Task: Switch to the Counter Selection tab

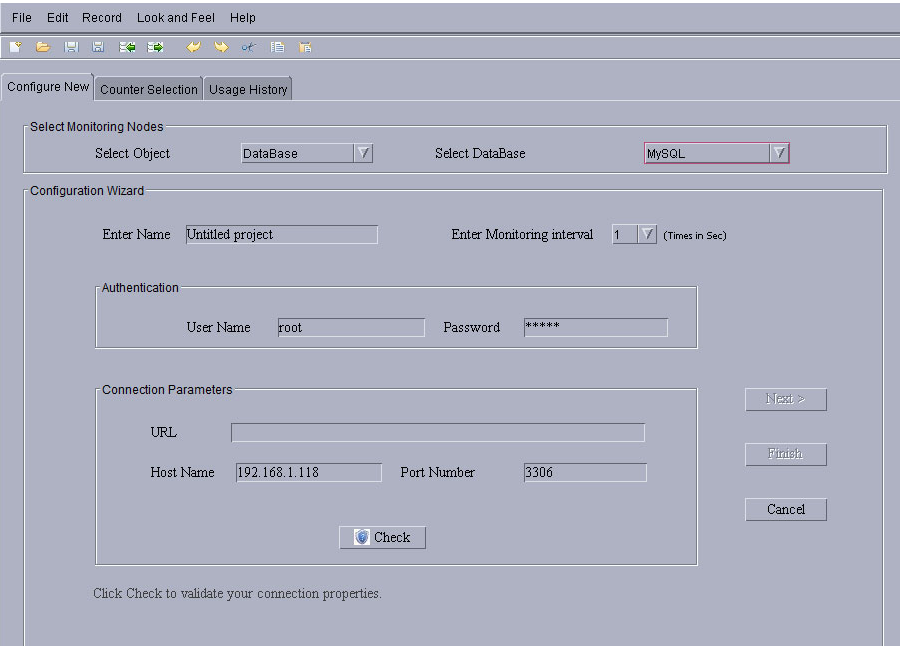Action: pyautogui.click(x=149, y=89)
